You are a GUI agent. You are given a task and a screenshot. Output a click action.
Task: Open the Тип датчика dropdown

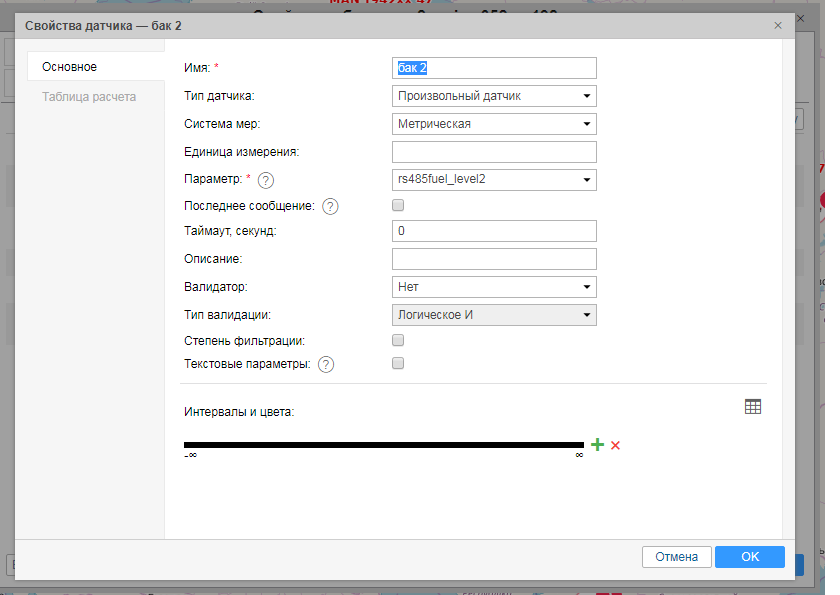(494, 96)
